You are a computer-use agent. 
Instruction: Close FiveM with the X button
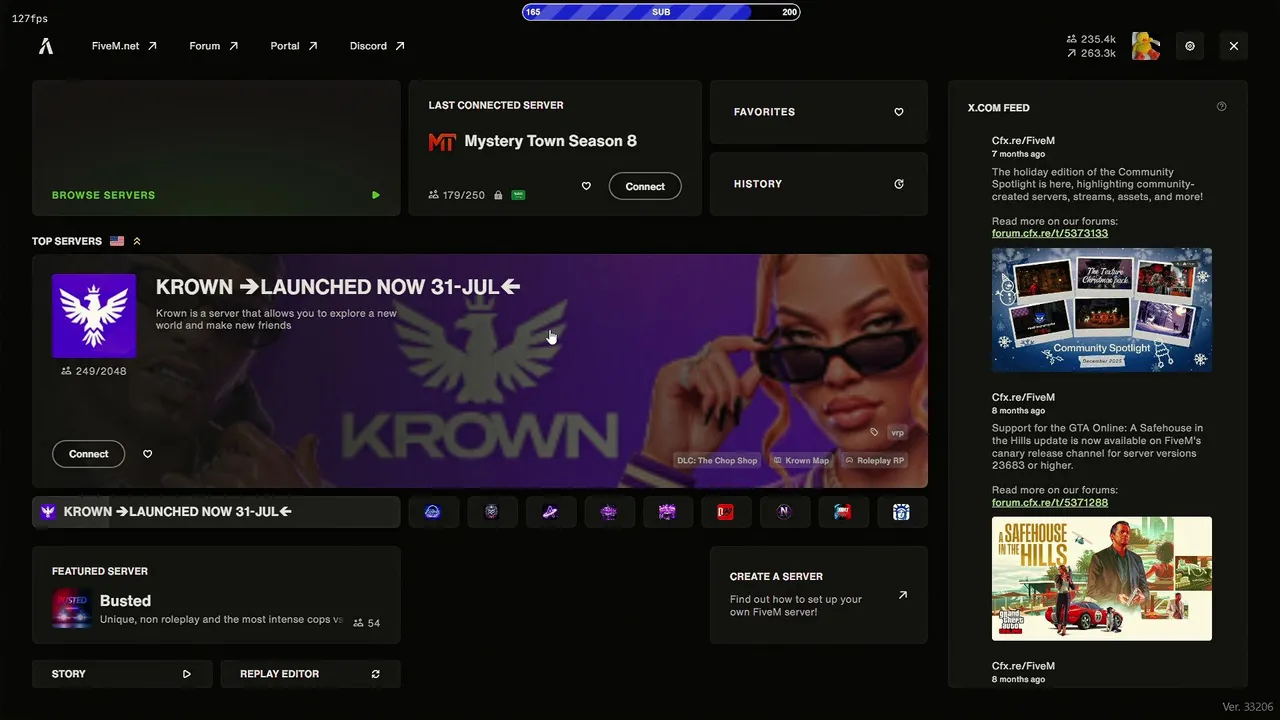pyautogui.click(x=1234, y=46)
